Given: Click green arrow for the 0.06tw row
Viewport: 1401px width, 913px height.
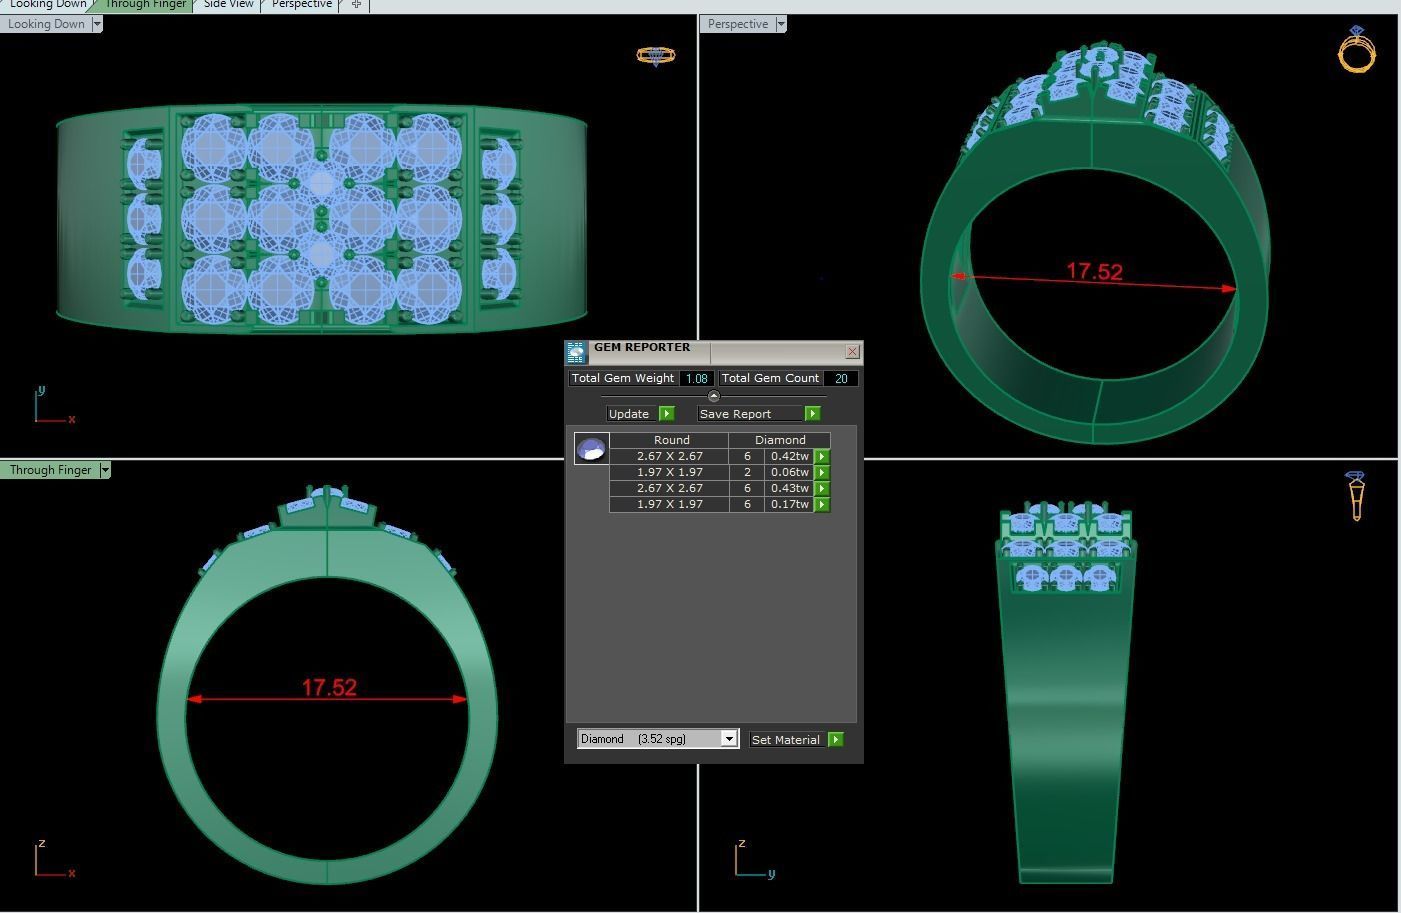Looking at the screenshot, I should [822, 472].
